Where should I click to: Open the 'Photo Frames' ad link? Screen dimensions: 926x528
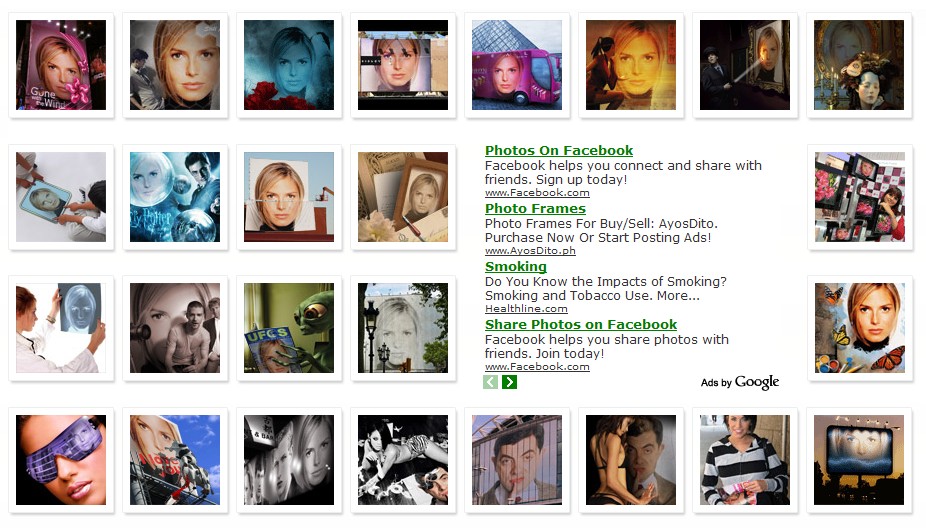pos(535,208)
